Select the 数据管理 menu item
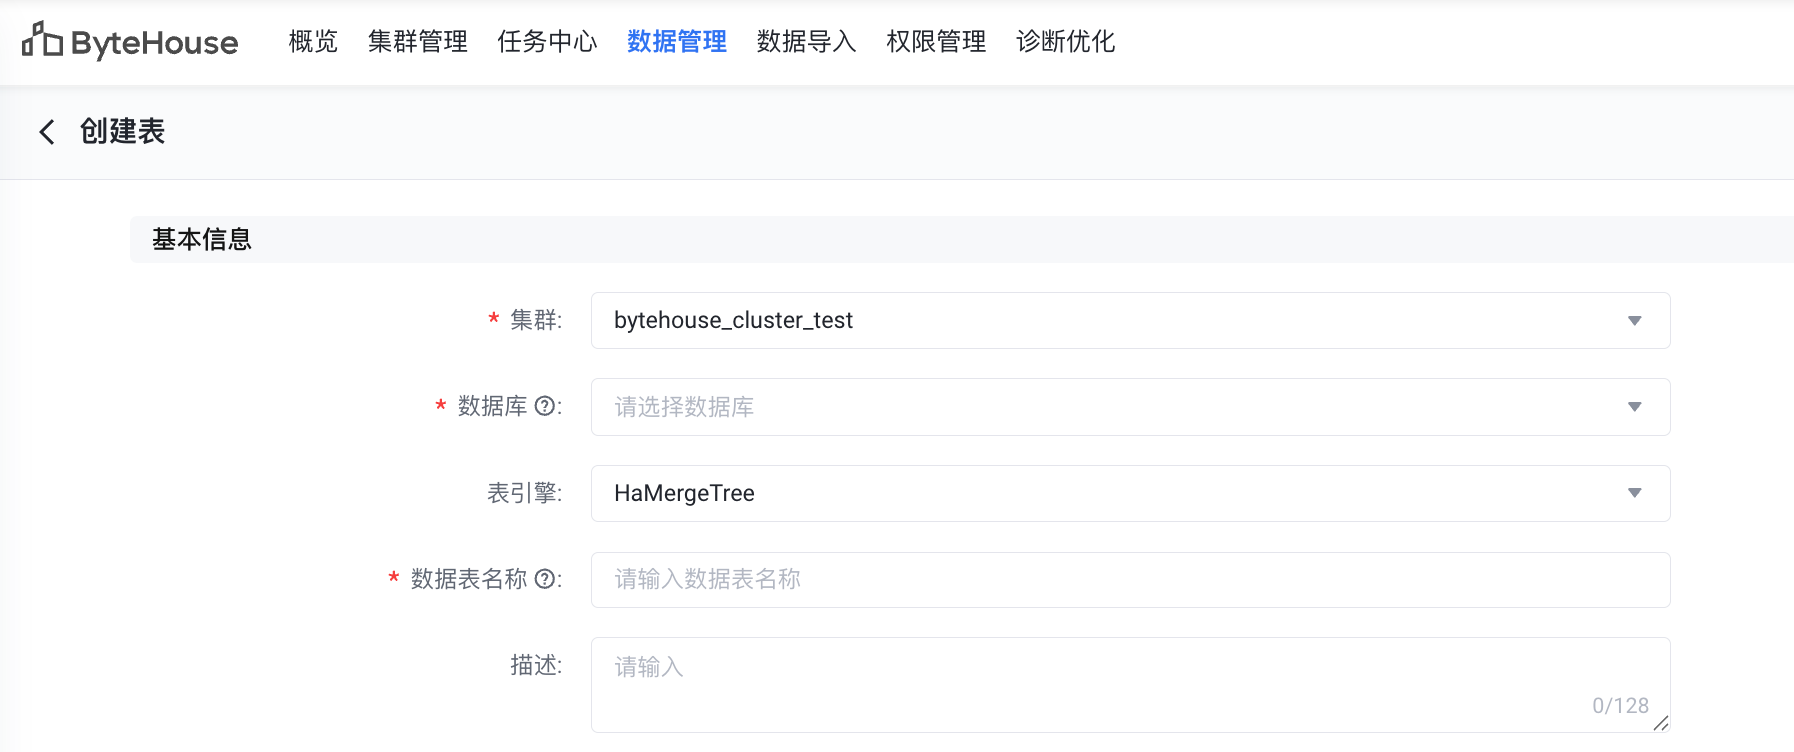This screenshot has width=1794, height=752. [677, 41]
